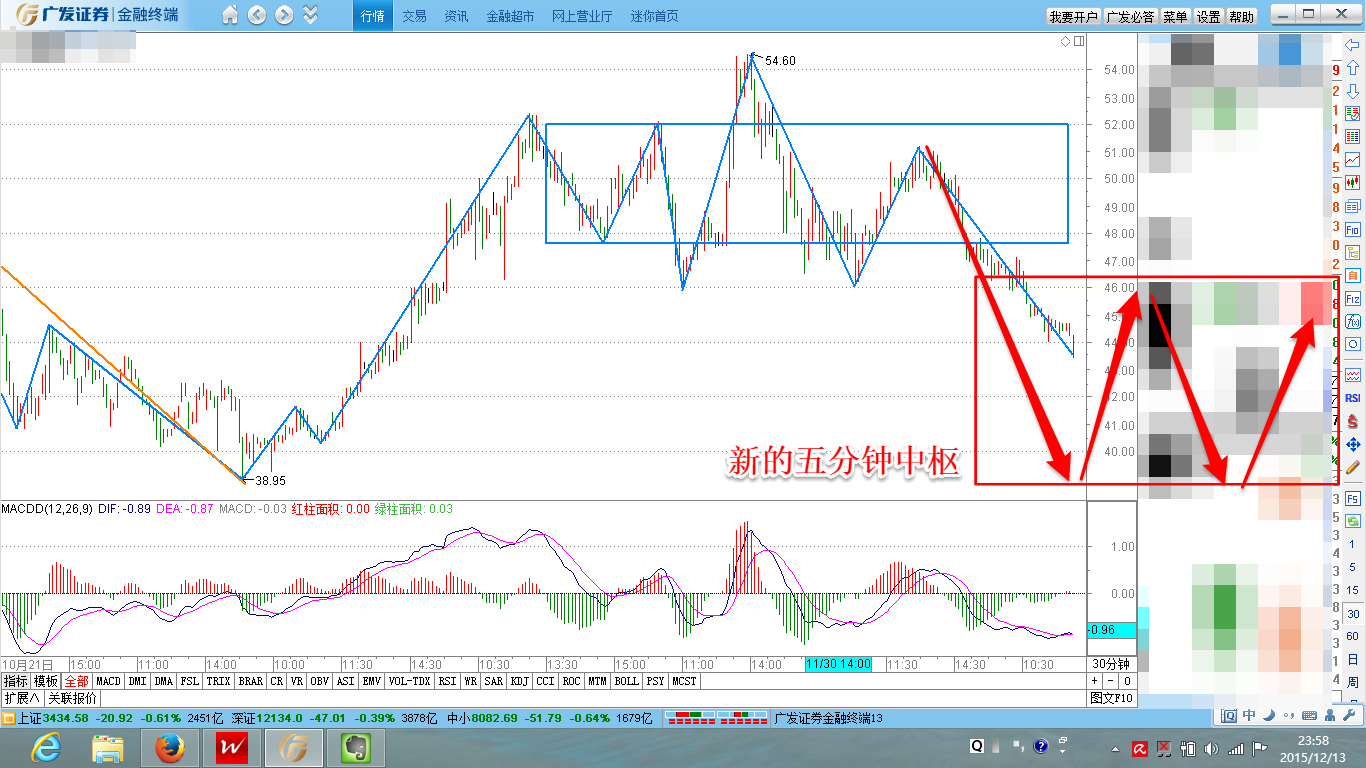Switch to the 5-minute period in the sidebar
The width and height of the screenshot is (1366, 768).
coord(1352,566)
